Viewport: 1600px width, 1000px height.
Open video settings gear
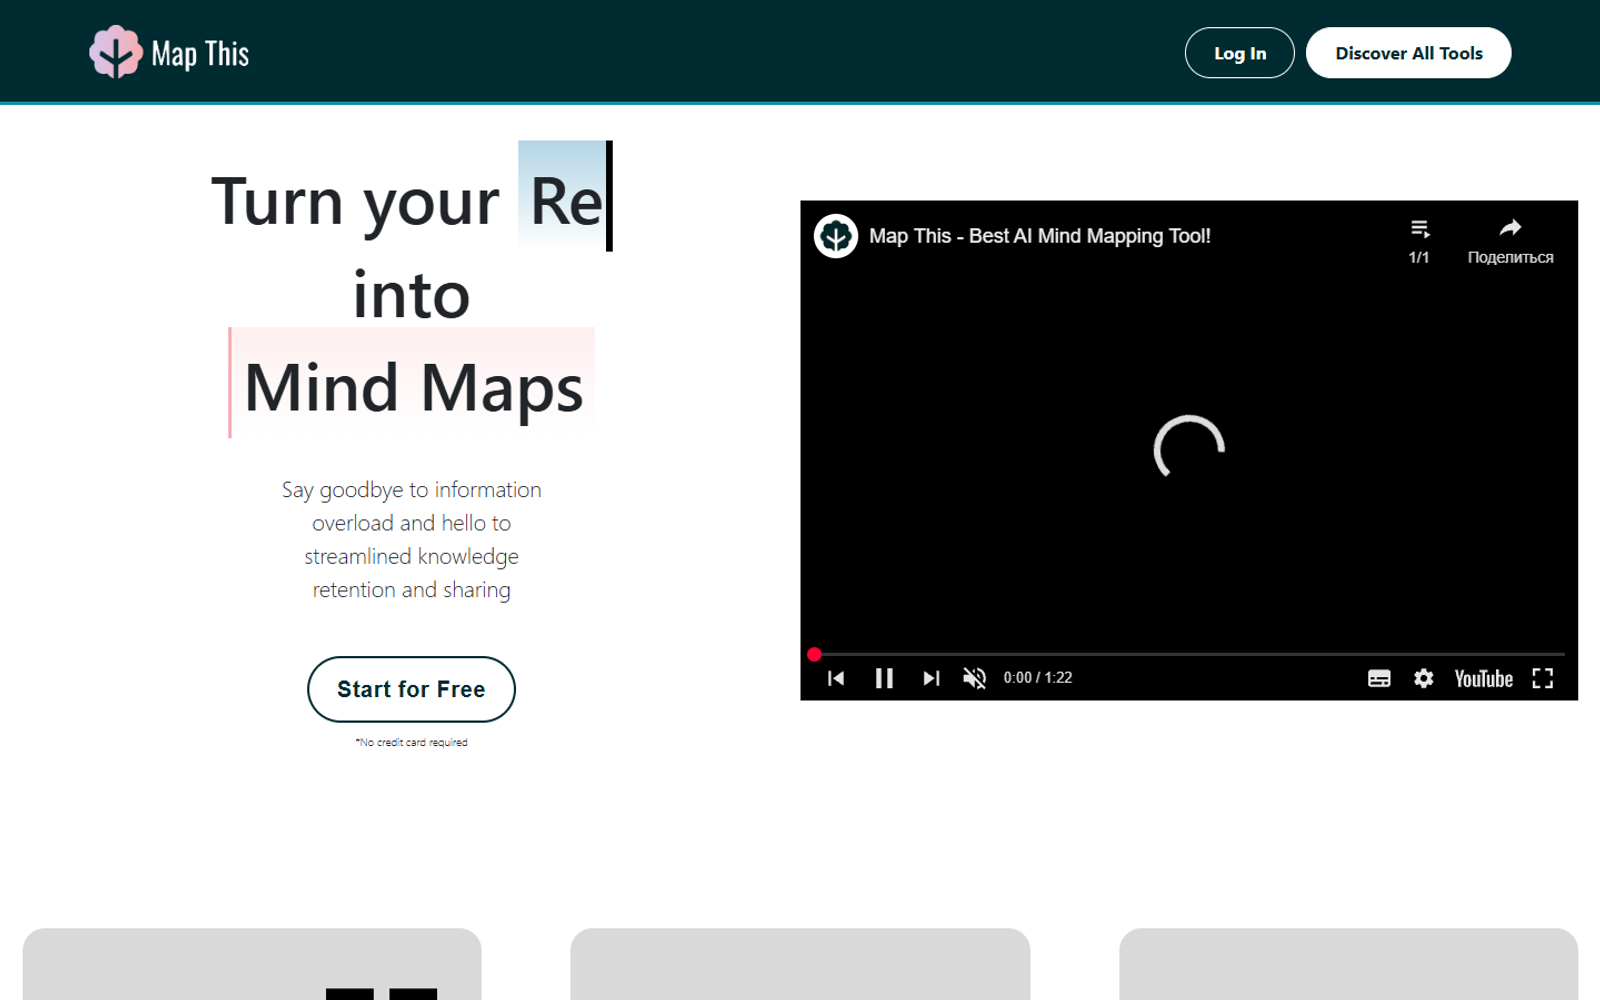click(x=1424, y=678)
